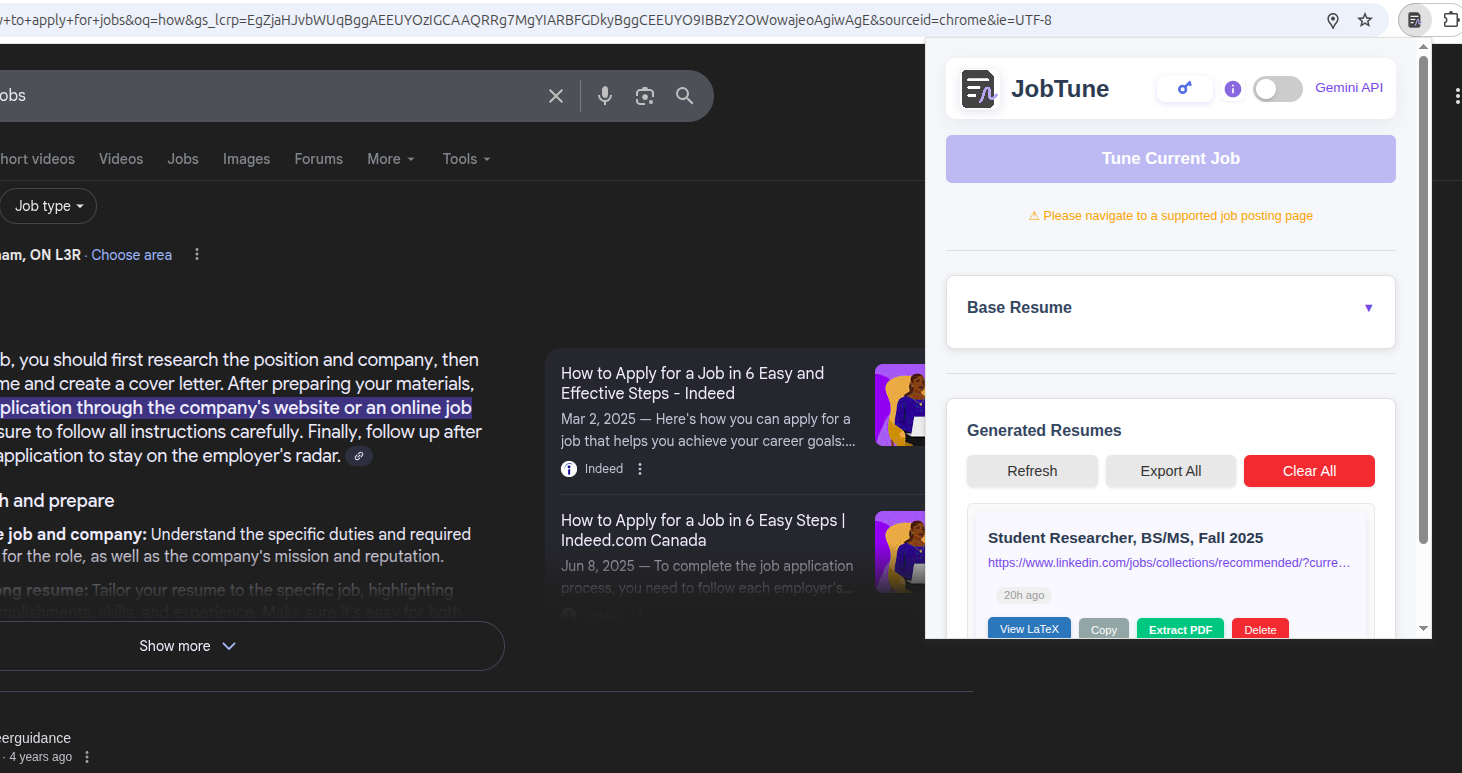The width and height of the screenshot is (1462, 773).
Task: Click the address bar URL text
Action: point(525,20)
